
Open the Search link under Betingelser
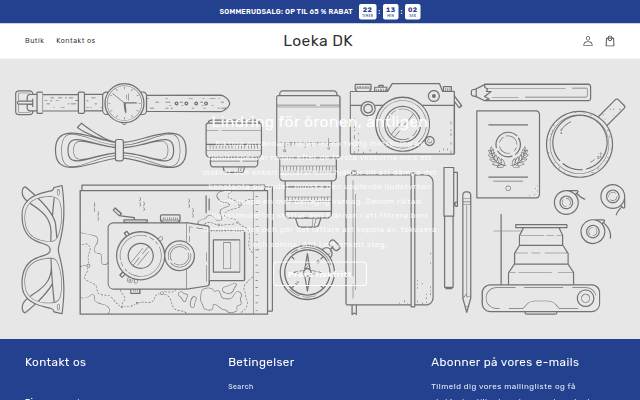(x=240, y=387)
